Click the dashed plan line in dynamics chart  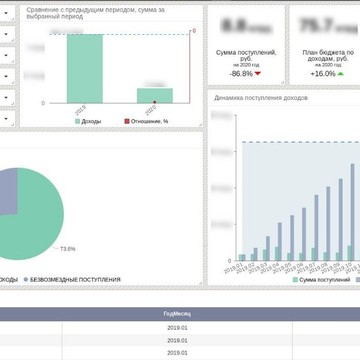[x=301, y=142]
